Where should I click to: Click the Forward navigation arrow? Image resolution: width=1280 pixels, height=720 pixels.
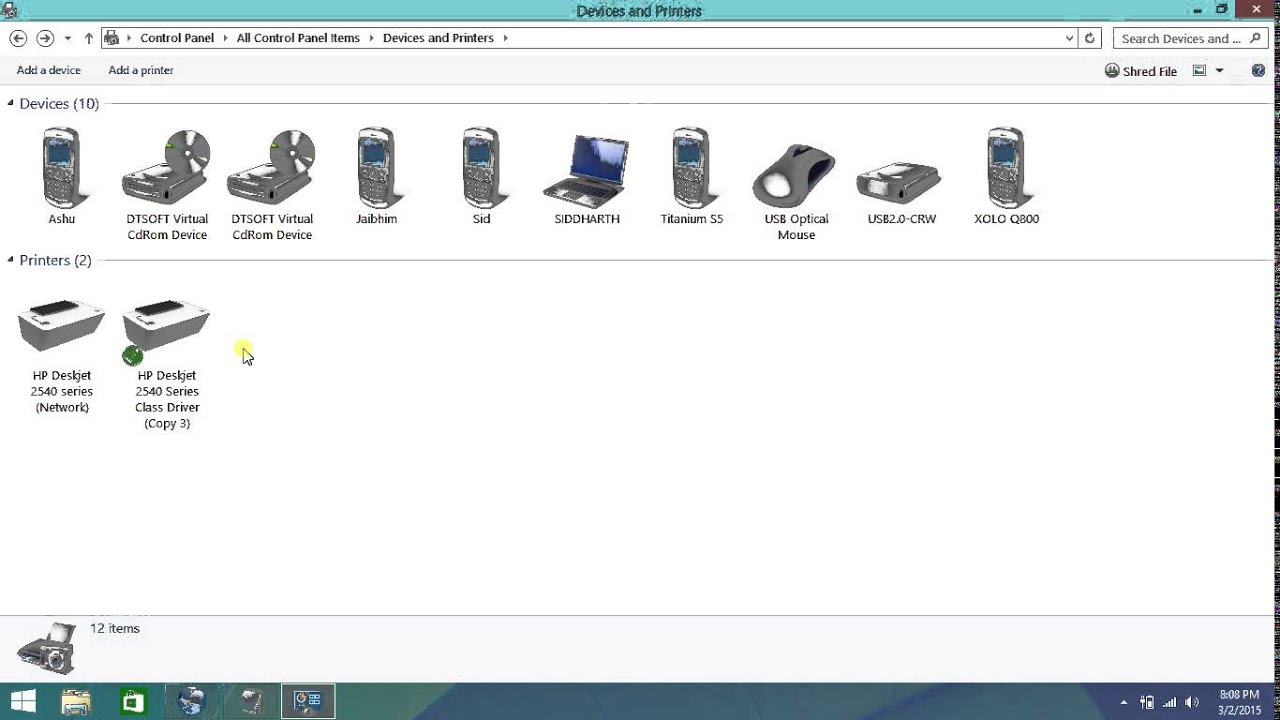point(45,38)
